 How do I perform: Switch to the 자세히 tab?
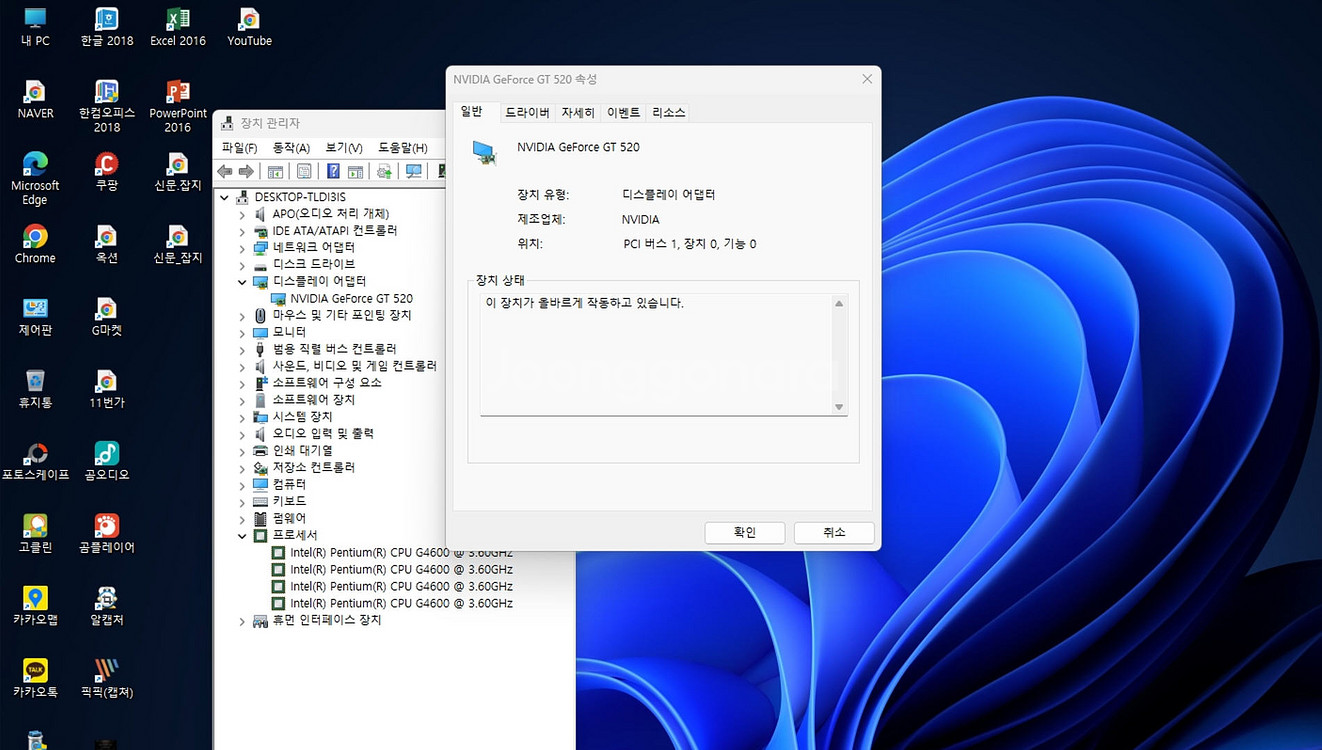(578, 113)
